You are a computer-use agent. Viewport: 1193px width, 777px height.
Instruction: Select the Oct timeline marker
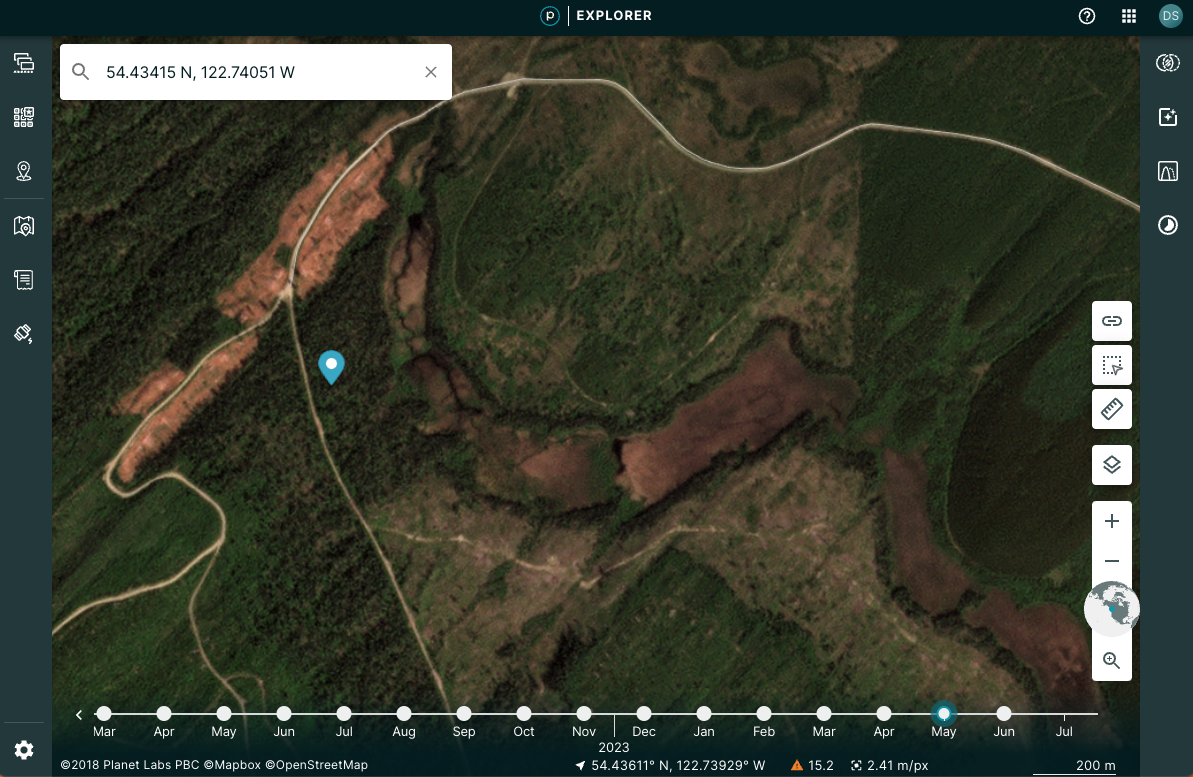pyautogui.click(x=523, y=713)
